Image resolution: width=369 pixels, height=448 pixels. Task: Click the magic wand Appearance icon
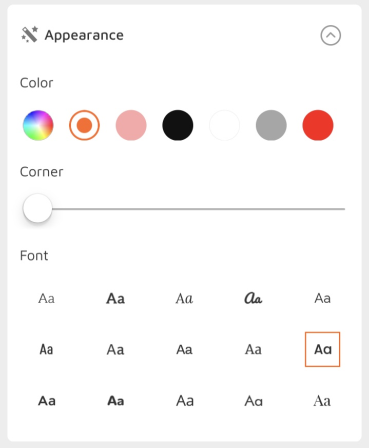pos(29,35)
